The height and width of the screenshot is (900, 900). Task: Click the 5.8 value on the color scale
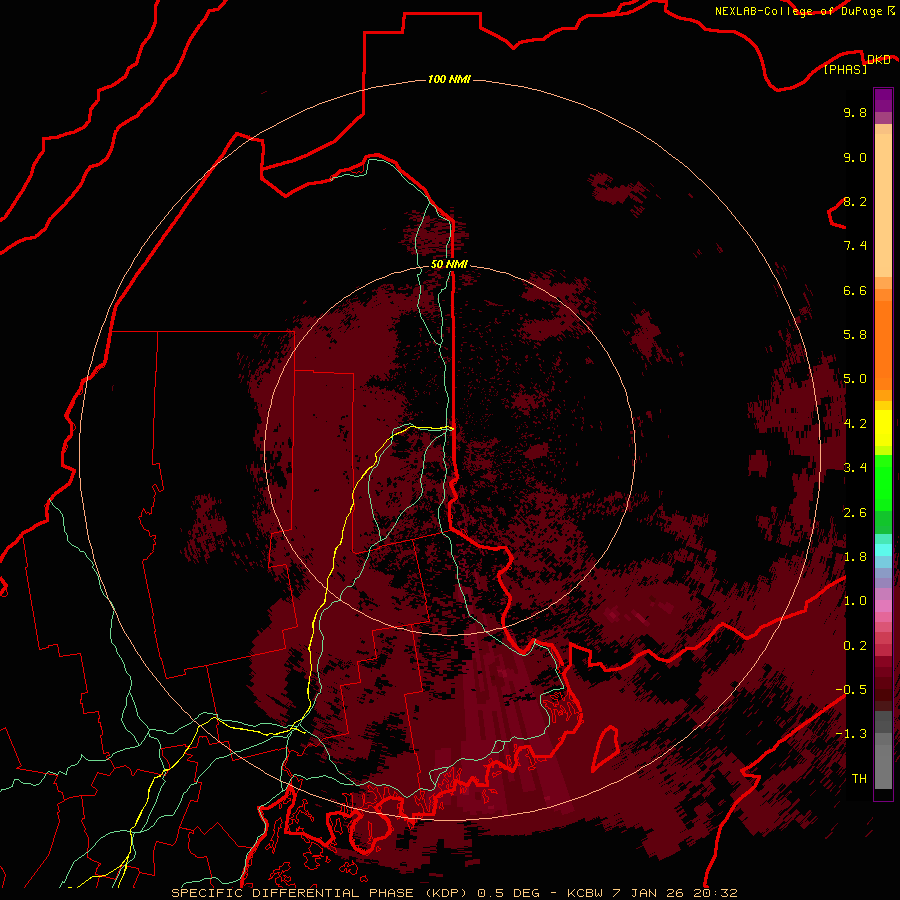[855, 335]
